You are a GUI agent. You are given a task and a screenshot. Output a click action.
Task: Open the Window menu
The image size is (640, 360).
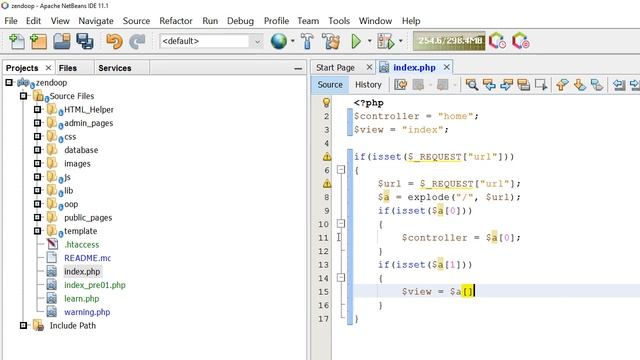coord(375,21)
